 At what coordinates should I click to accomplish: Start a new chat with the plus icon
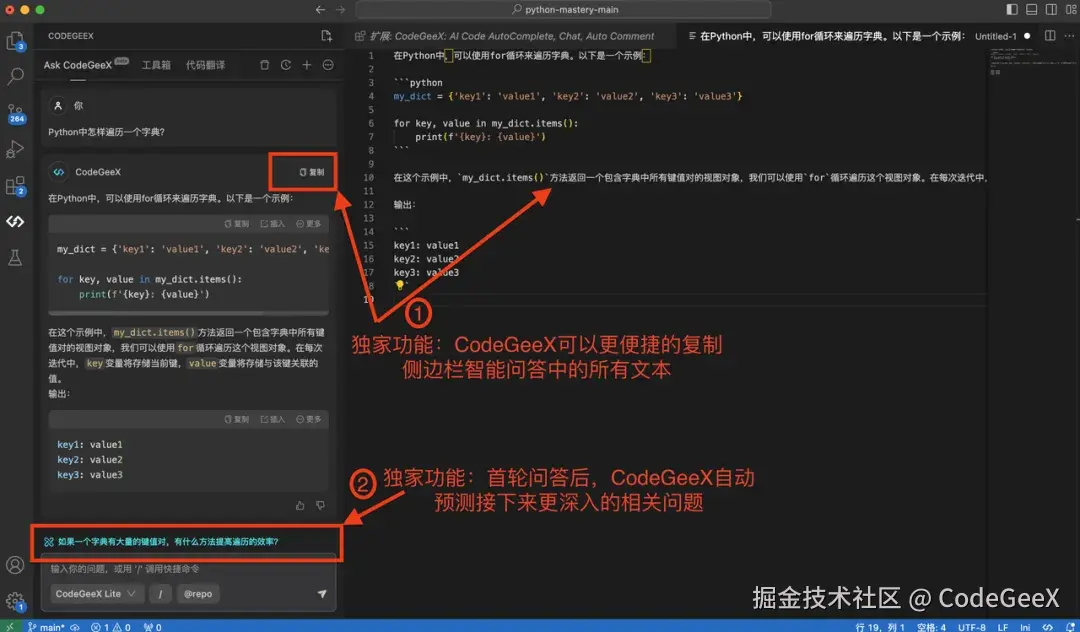click(x=306, y=64)
